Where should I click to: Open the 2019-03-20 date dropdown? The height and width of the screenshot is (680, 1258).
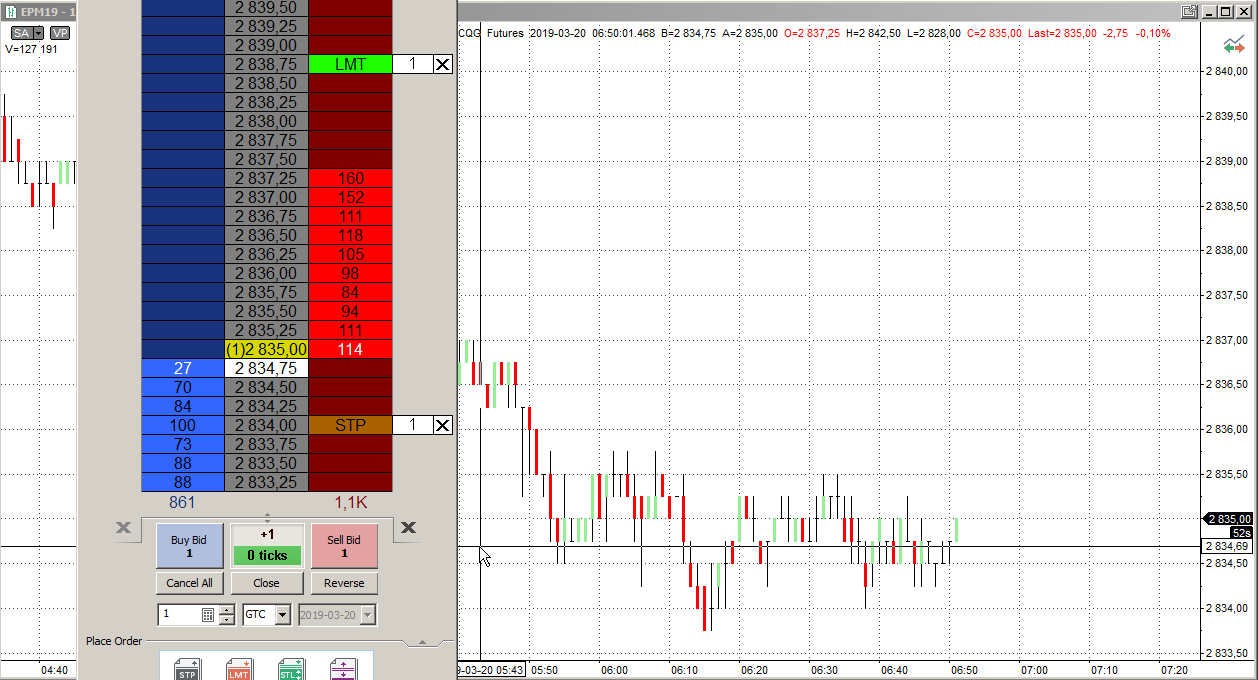369,615
